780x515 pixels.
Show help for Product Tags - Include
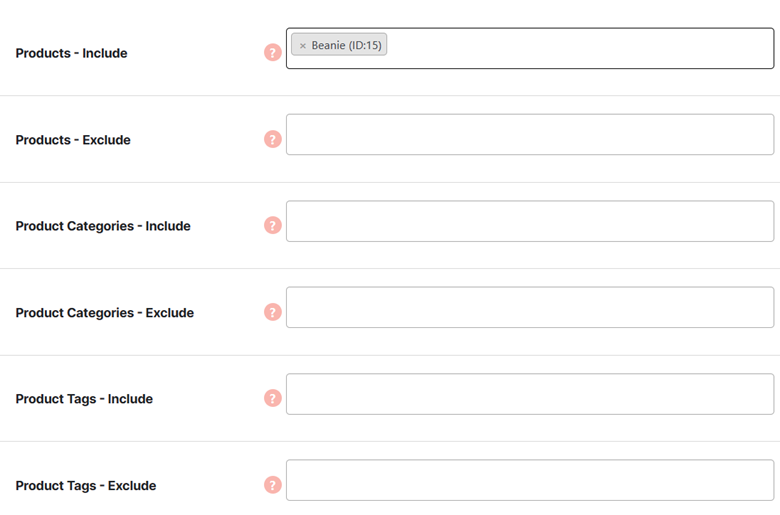coord(273,398)
